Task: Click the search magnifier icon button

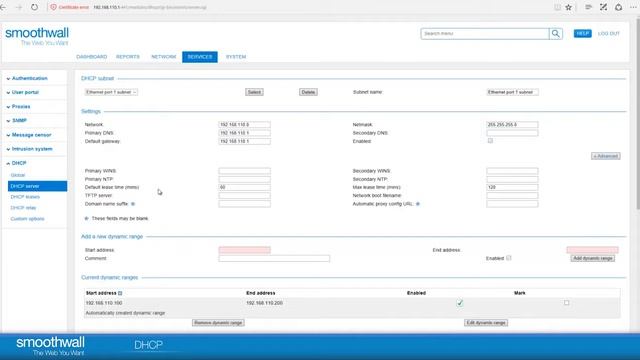Action: tap(556, 33)
